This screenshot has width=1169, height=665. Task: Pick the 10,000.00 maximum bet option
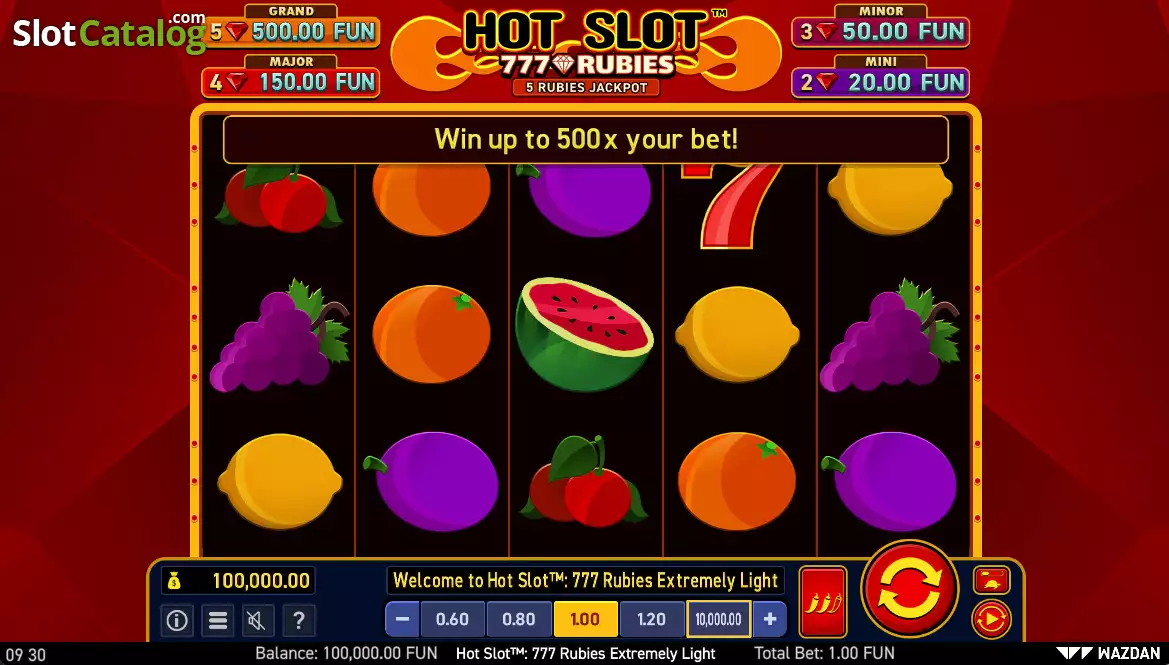click(719, 620)
